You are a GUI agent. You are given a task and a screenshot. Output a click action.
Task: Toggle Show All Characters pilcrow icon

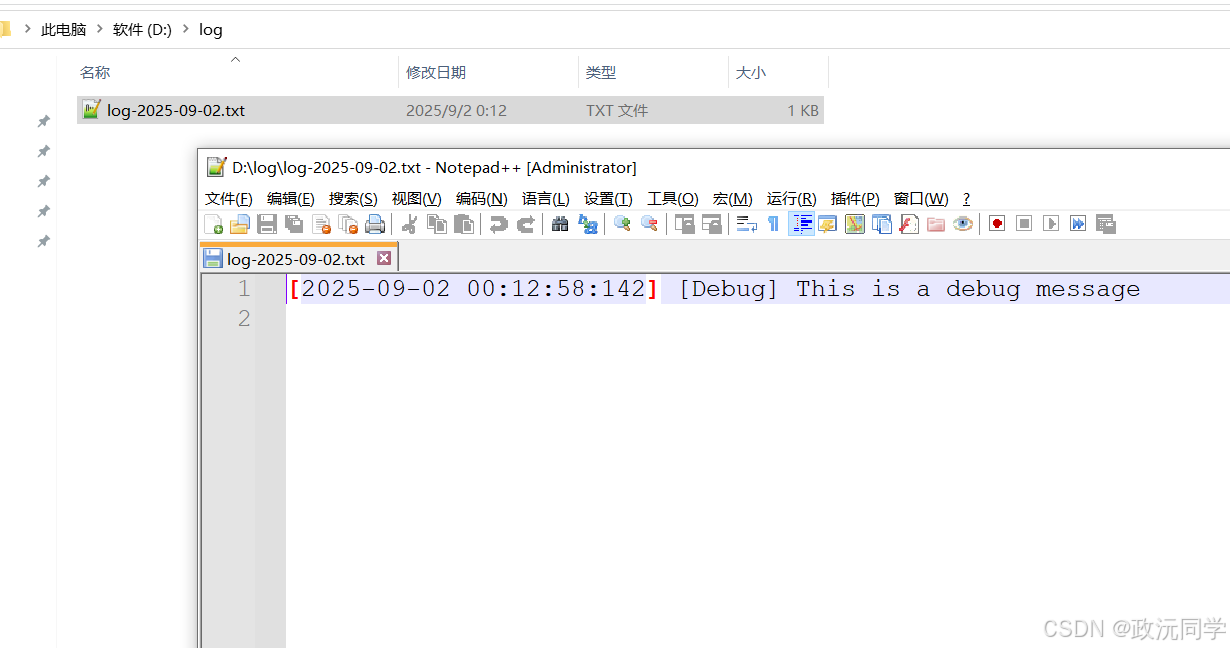tap(773, 224)
